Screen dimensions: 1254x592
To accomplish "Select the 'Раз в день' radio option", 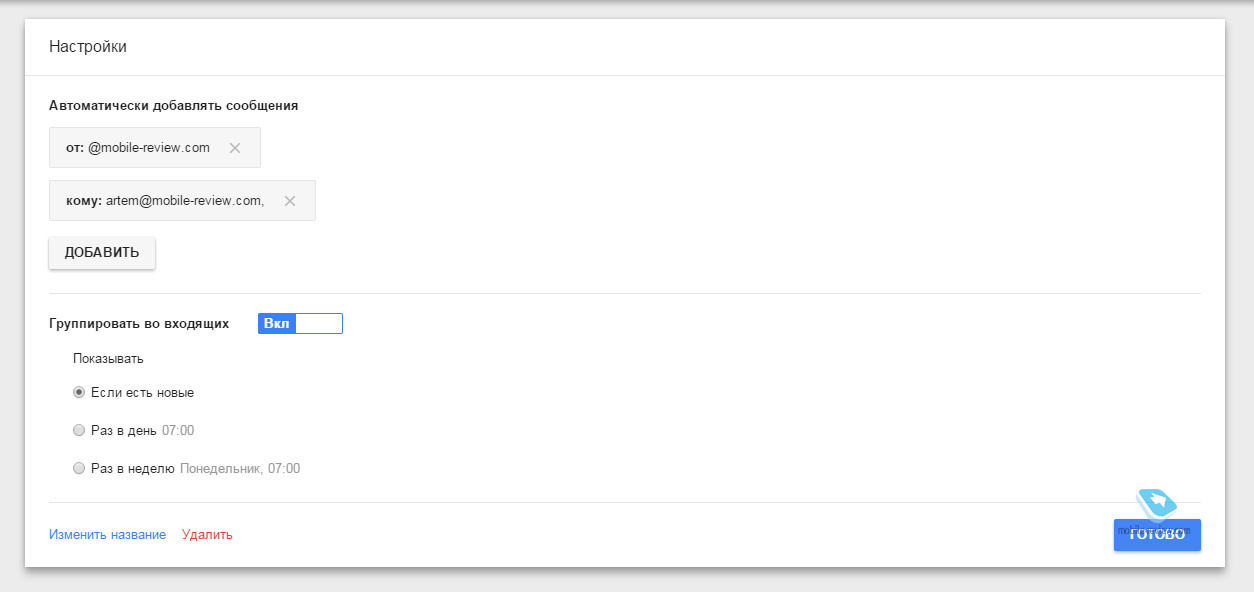I will click(x=79, y=431).
